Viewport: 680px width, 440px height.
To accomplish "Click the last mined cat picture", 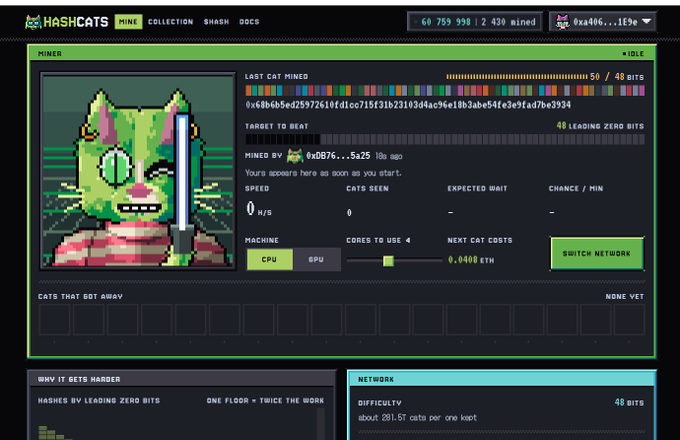I will tap(138, 171).
